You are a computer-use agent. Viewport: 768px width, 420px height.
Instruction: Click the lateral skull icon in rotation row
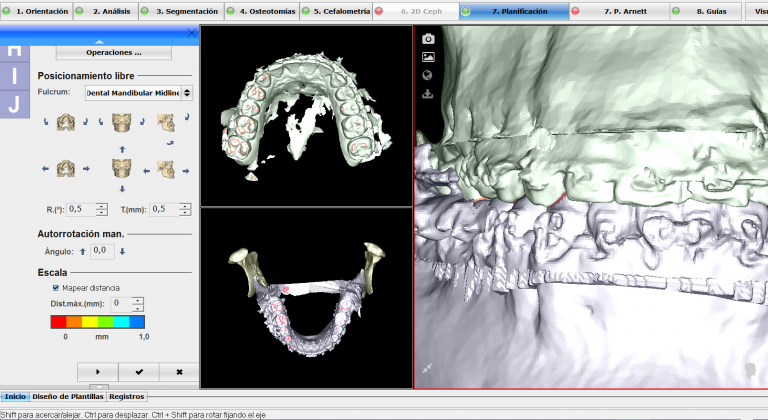point(166,123)
